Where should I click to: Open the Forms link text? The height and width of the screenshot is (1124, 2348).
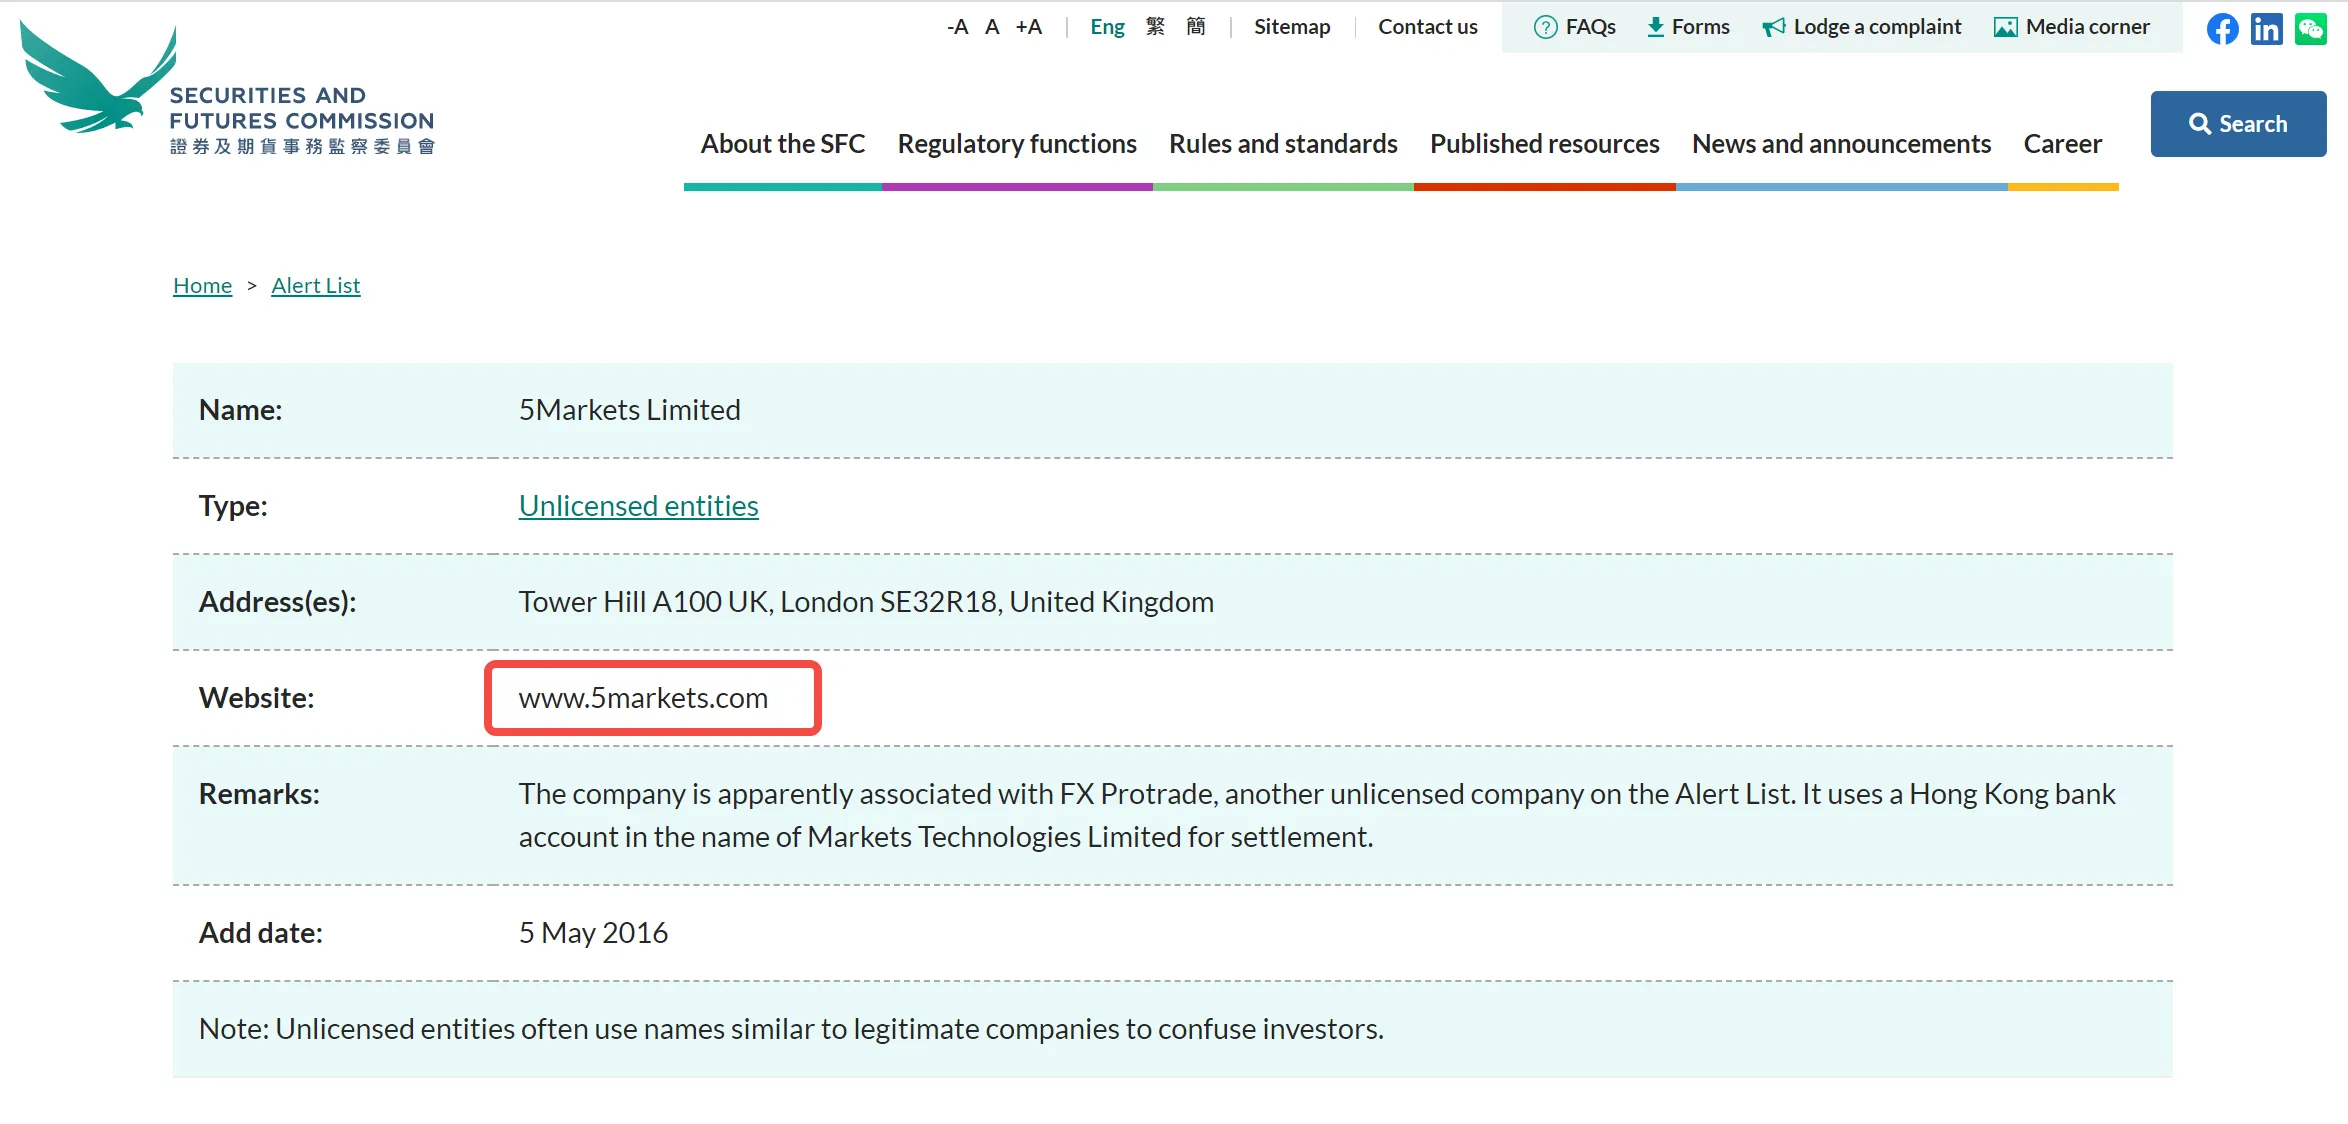coord(1701,27)
